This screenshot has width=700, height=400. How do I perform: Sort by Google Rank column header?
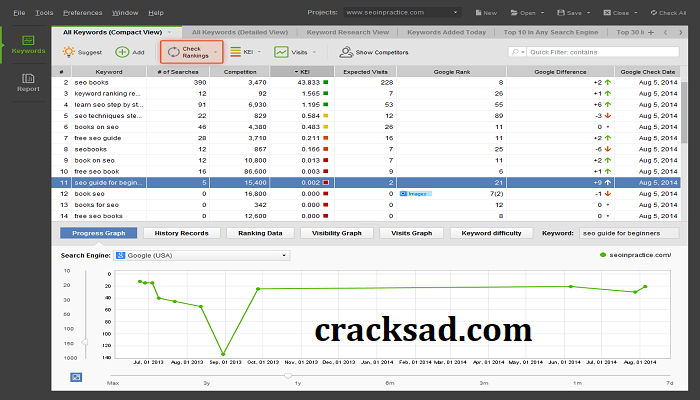tap(451, 71)
